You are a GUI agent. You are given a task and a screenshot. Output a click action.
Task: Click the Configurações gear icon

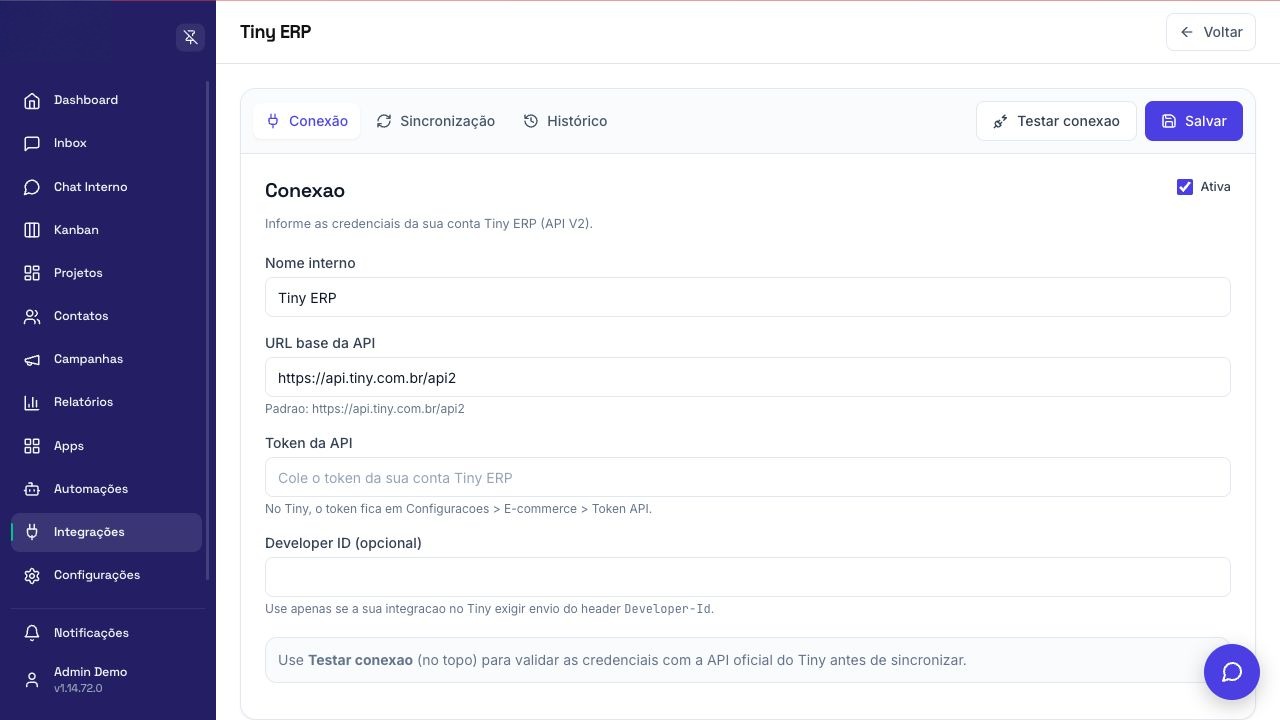[x=32, y=575]
